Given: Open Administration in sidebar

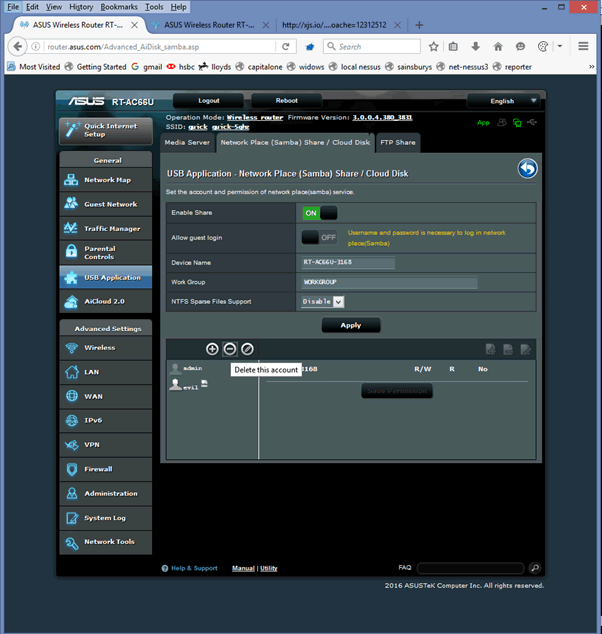Looking at the screenshot, I should (106, 493).
